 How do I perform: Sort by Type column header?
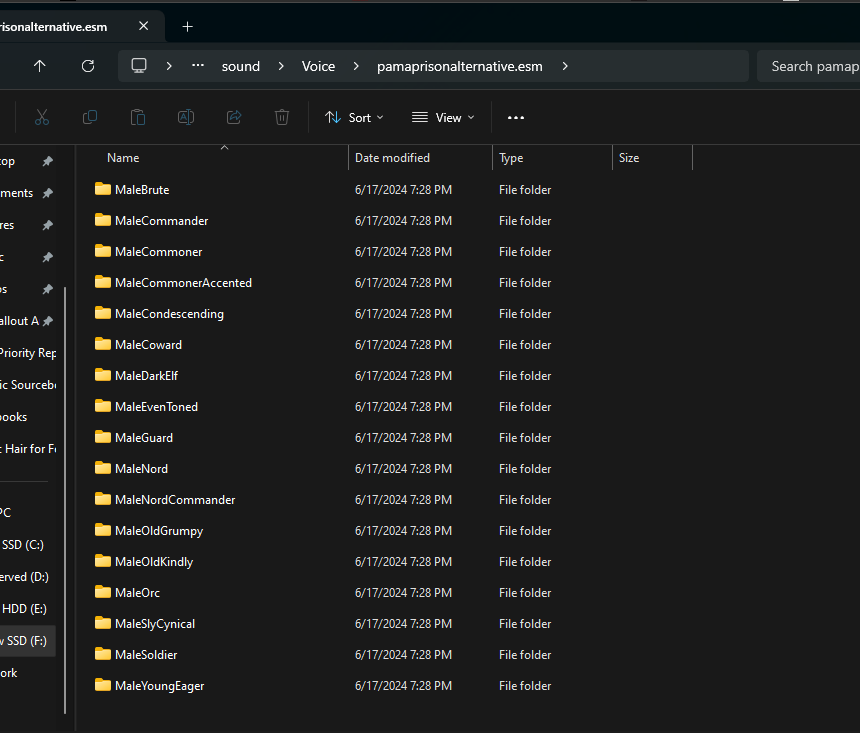pyautogui.click(x=552, y=158)
